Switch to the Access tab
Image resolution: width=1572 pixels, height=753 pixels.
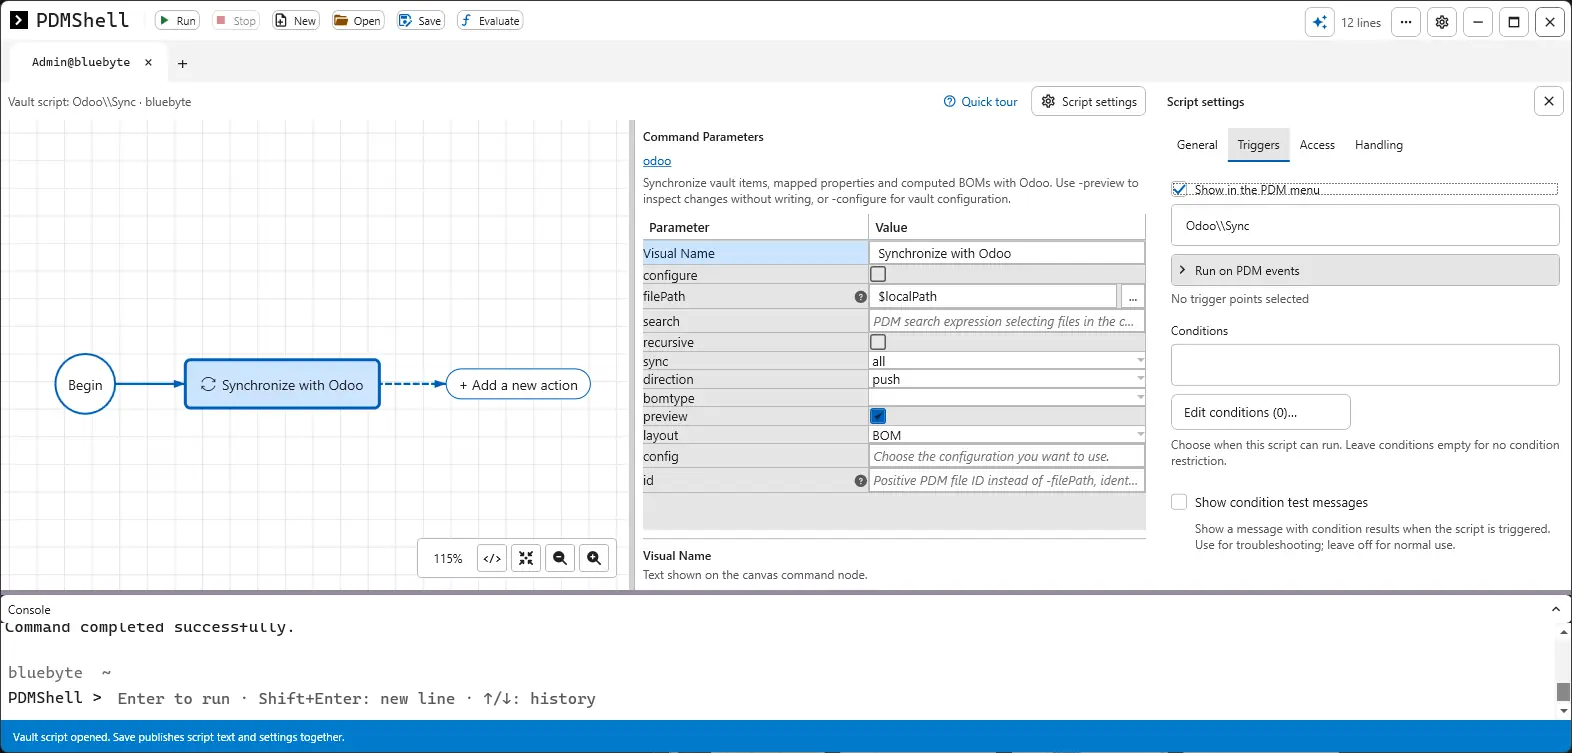coord(1317,145)
